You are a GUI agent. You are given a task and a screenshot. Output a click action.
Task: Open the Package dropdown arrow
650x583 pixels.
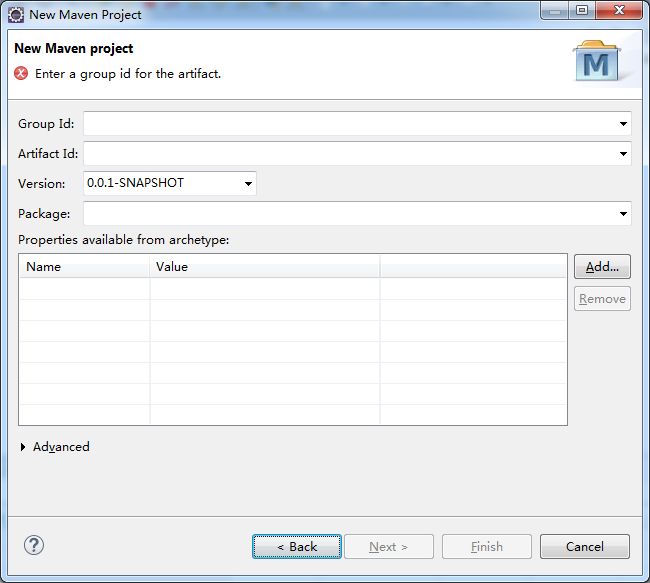[623, 214]
